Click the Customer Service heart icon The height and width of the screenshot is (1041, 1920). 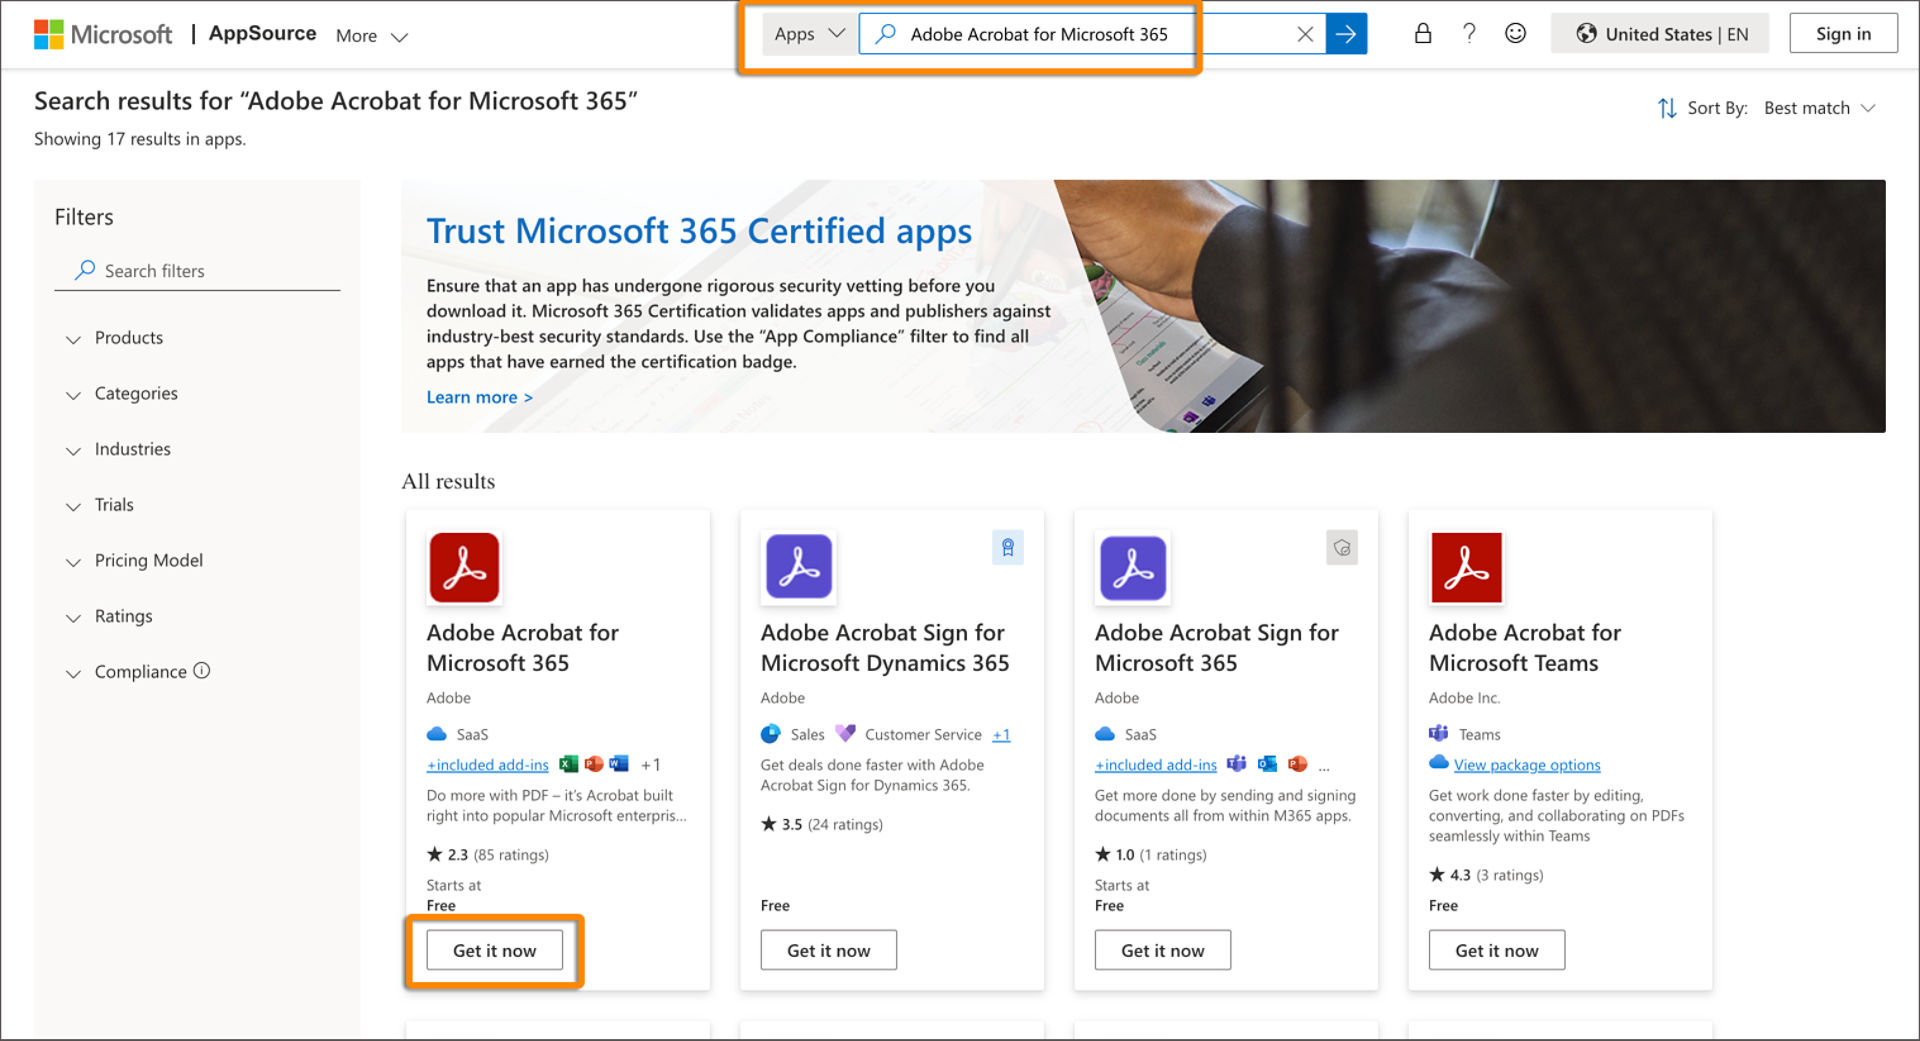[x=845, y=734]
